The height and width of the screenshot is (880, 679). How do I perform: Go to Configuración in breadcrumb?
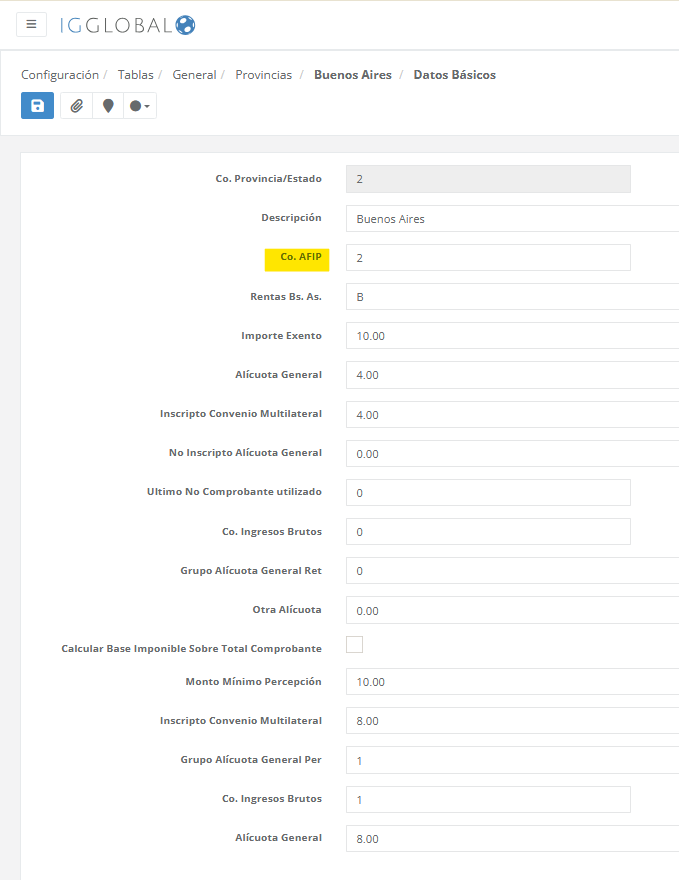tap(60, 75)
